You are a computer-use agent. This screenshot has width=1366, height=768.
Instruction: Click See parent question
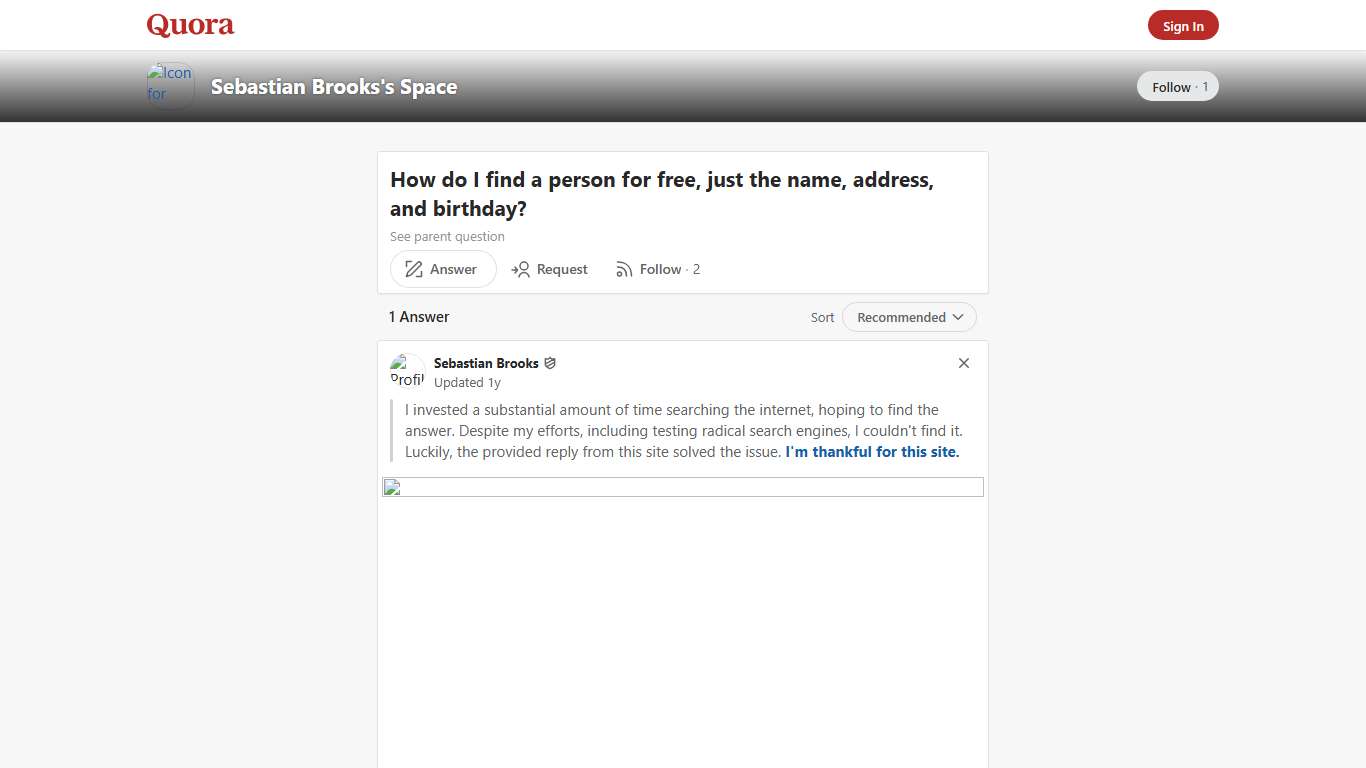point(447,236)
